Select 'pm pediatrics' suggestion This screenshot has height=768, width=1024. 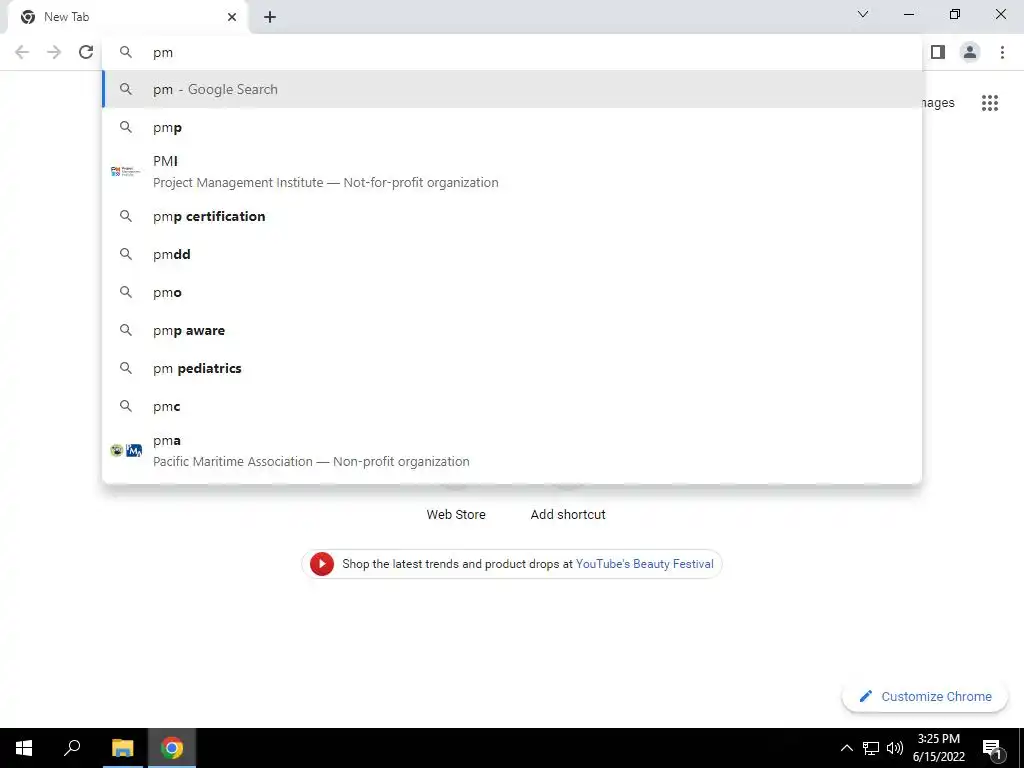(512, 368)
